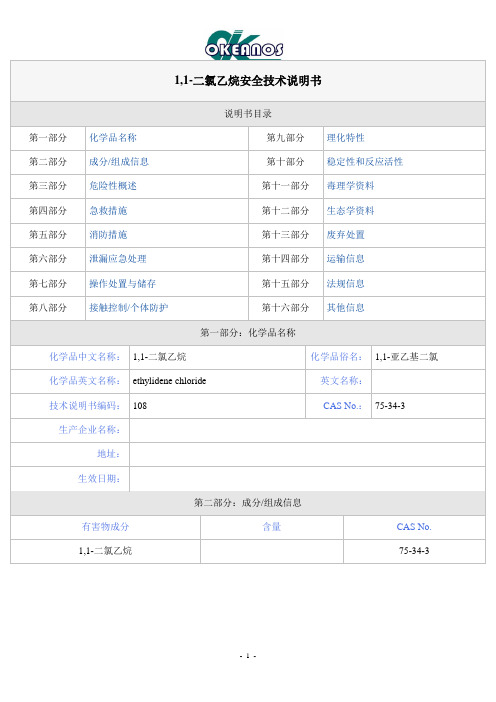Image resolution: width=496 pixels, height=702 pixels.
Task: Click the 第十一部分 row label
Action: pos(286,186)
